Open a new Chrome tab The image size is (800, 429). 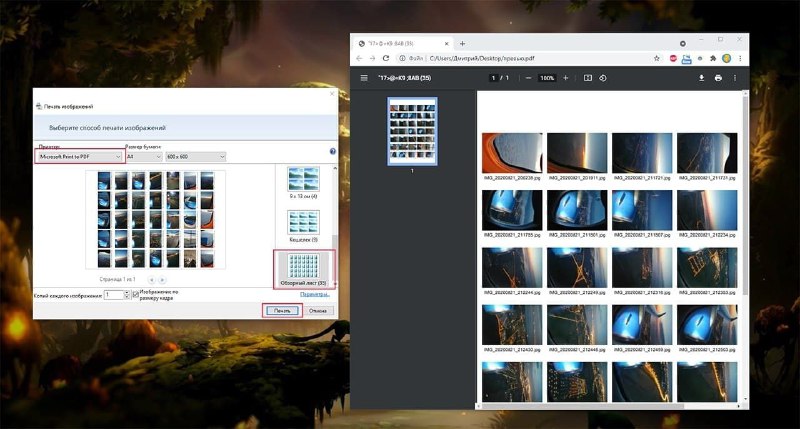[462, 44]
